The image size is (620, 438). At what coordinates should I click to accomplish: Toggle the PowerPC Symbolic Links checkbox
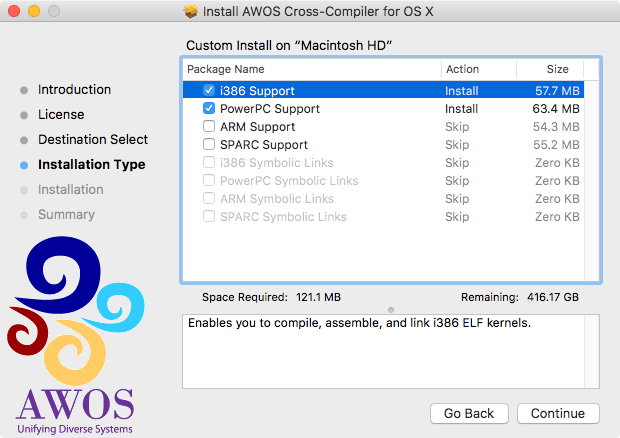click(209, 180)
